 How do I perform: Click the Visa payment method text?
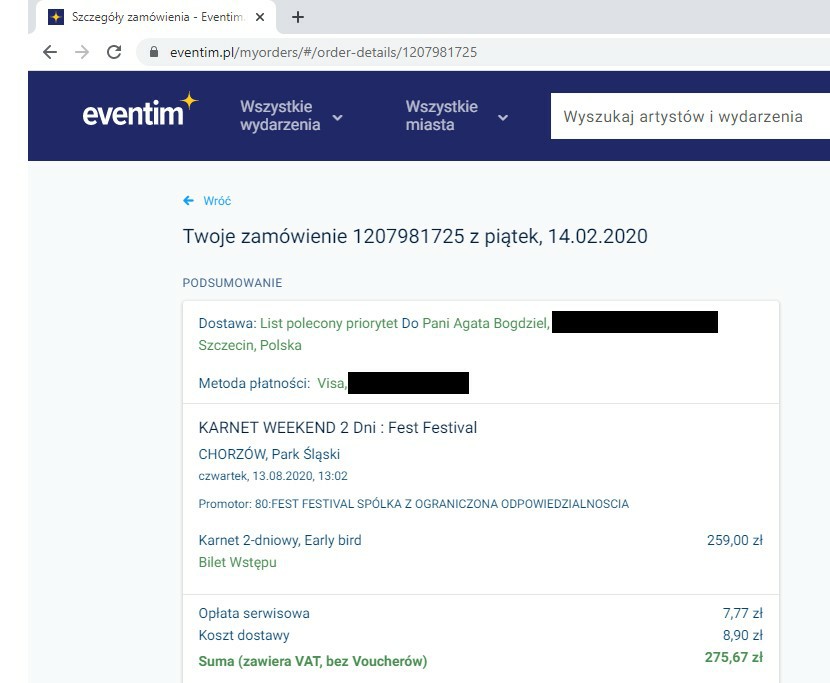coord(332,383)
